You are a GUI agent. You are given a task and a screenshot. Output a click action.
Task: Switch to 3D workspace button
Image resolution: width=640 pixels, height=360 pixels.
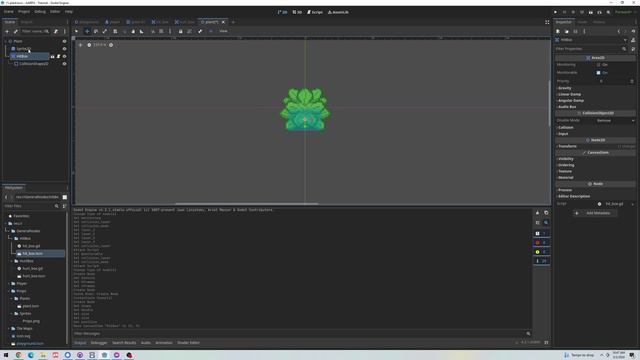coord(297,12)
